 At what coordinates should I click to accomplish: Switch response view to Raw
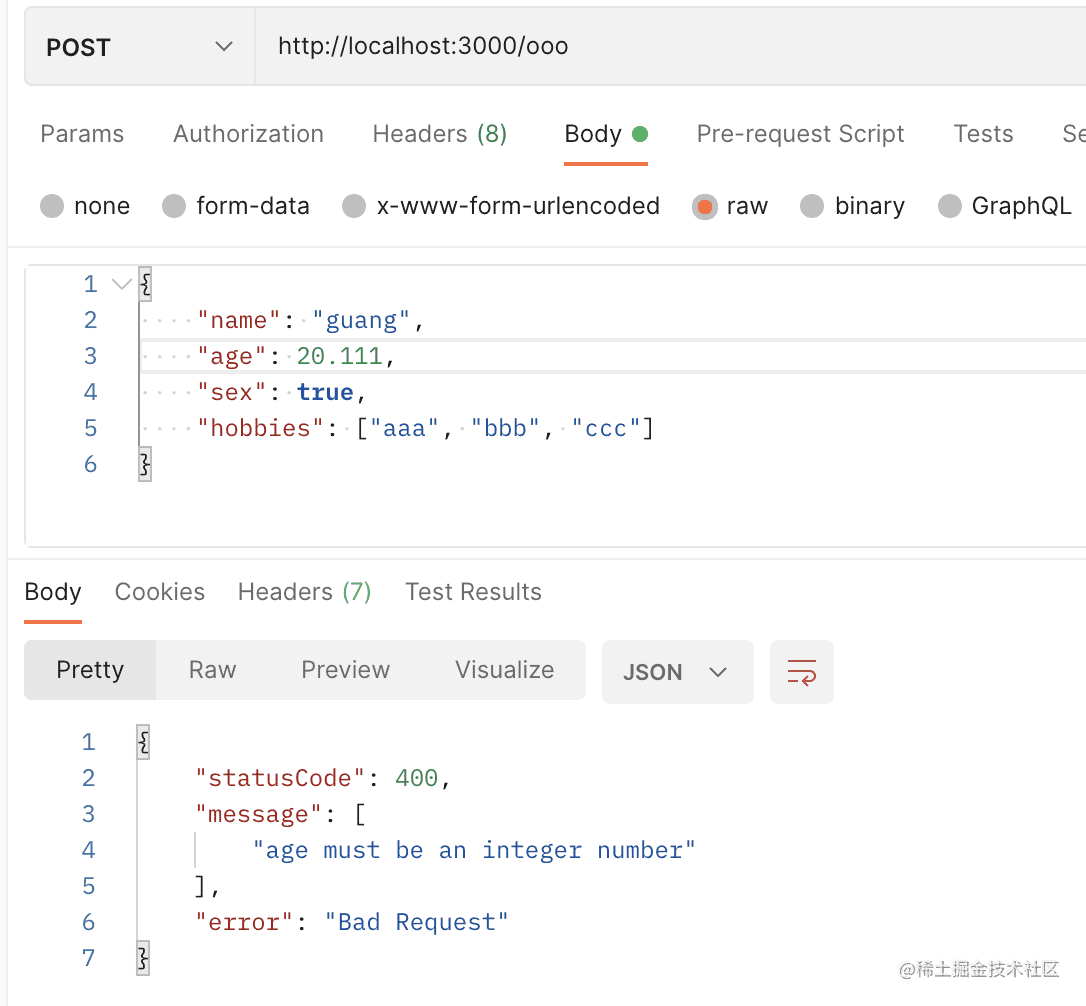[x=212, y=670]
